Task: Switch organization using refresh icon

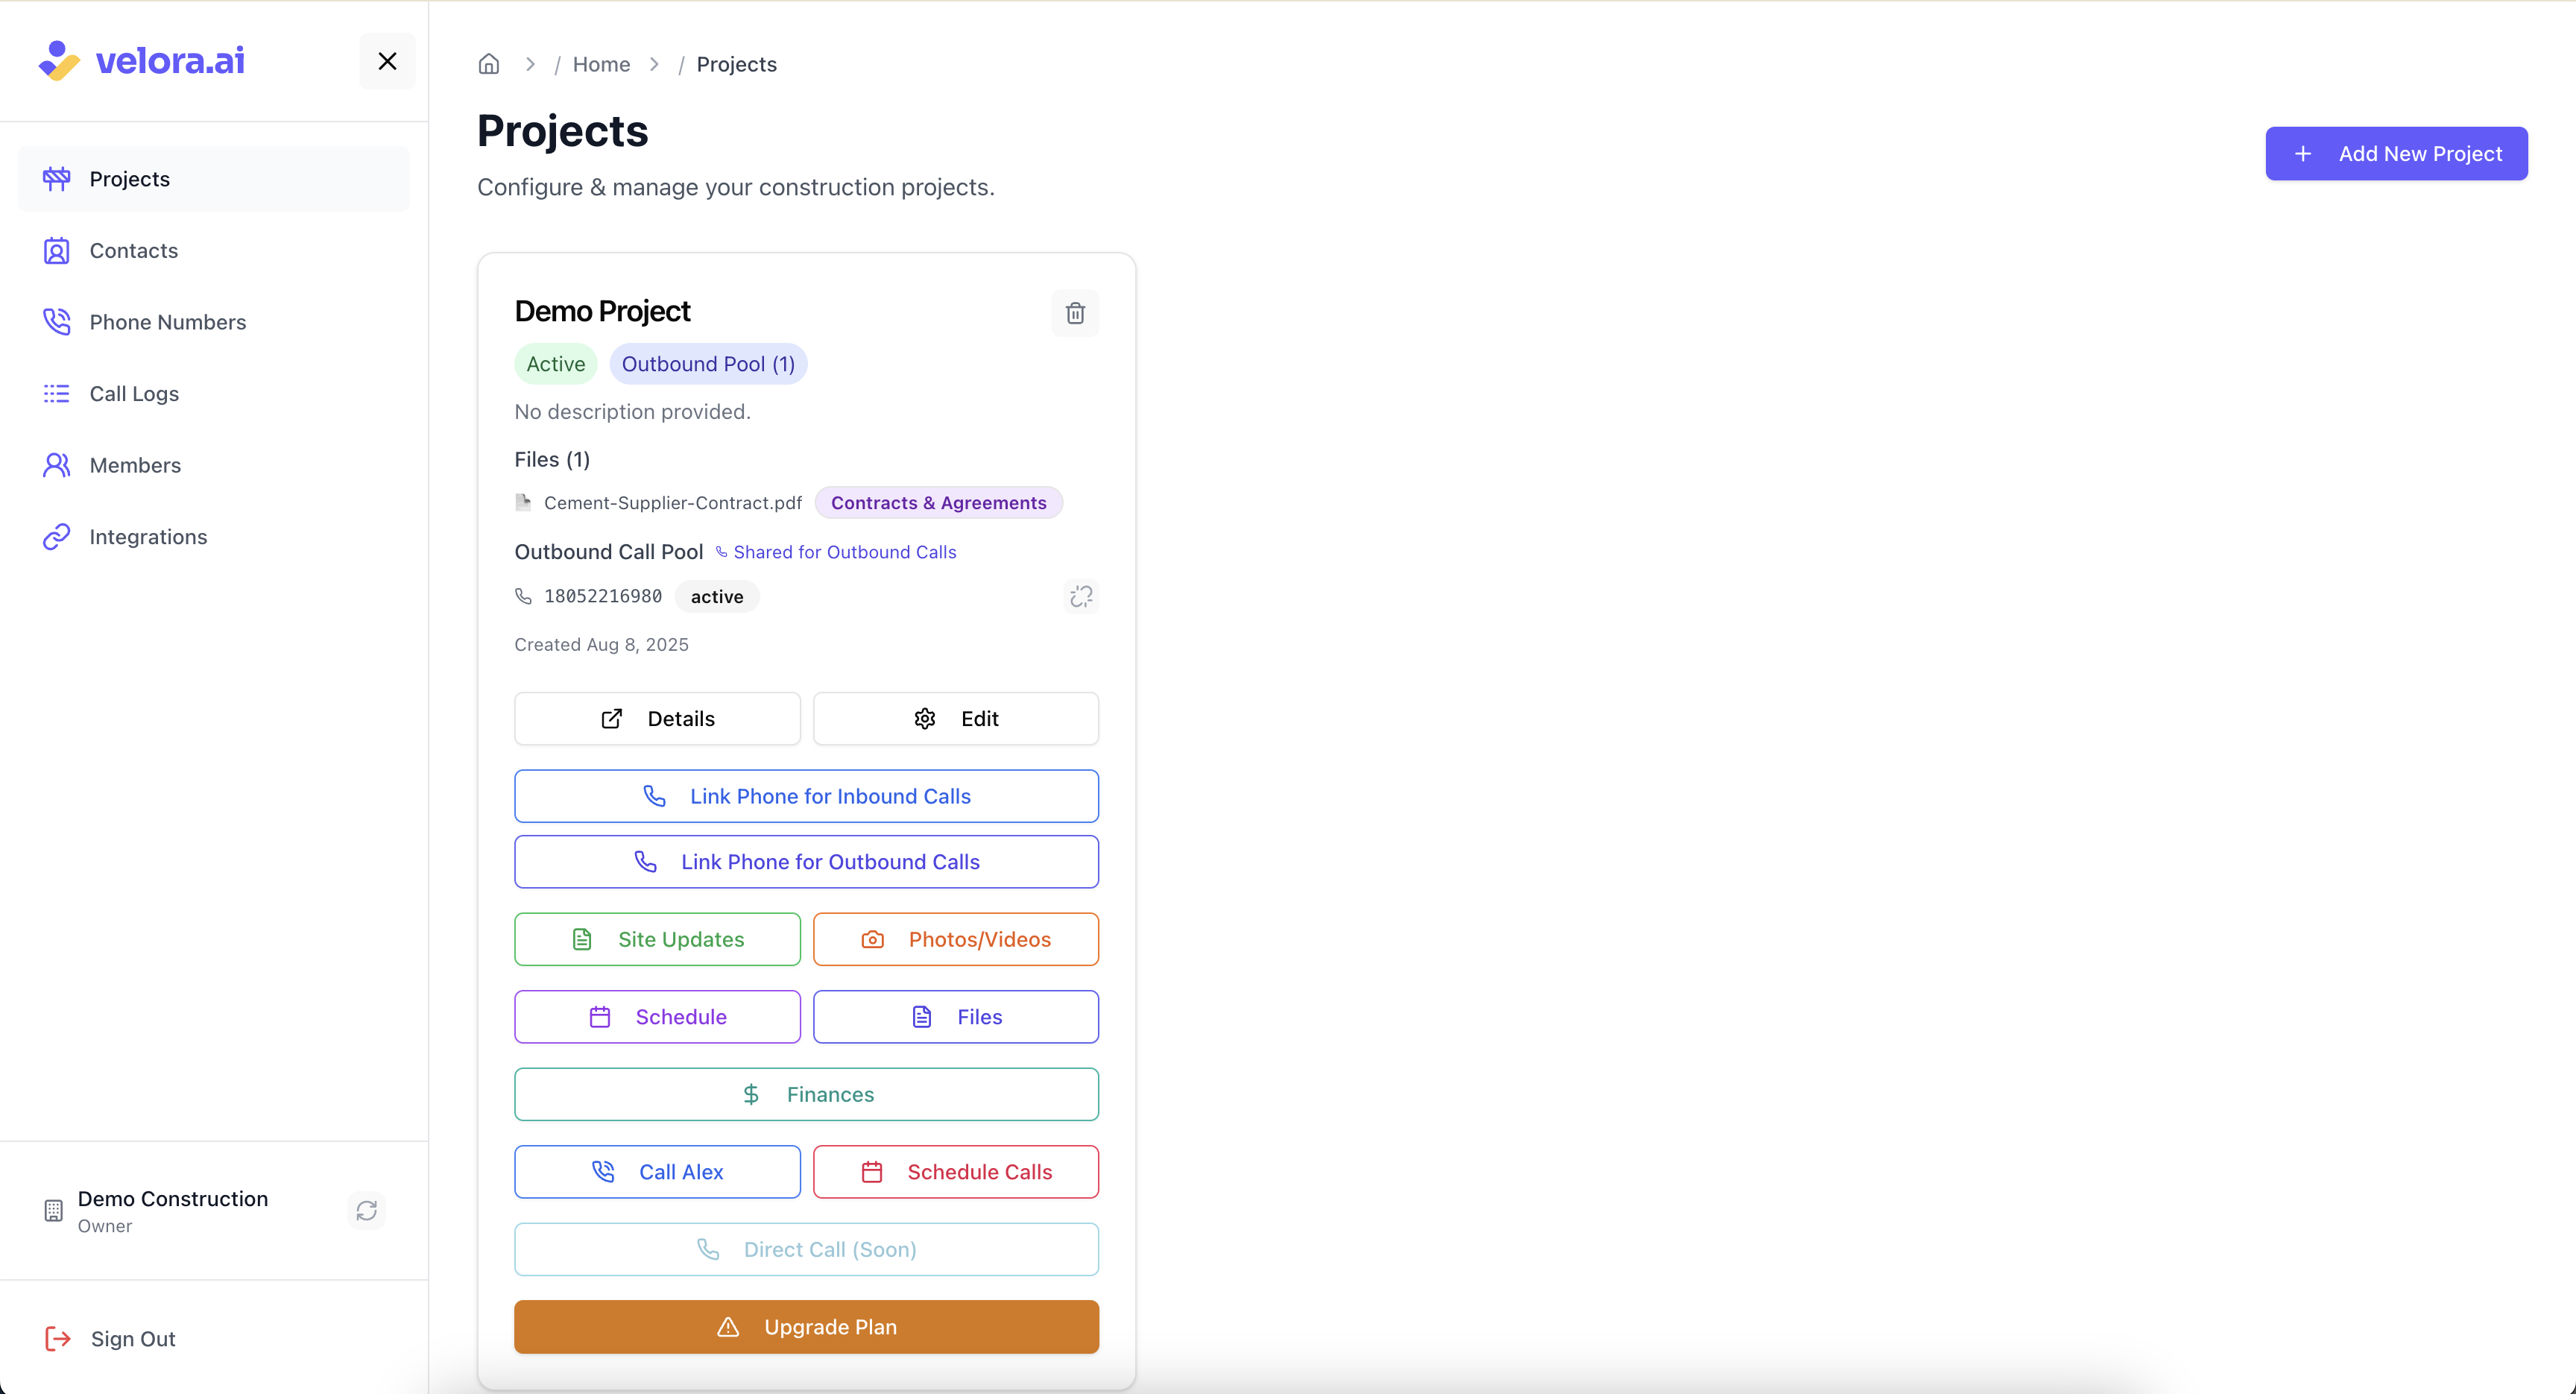Action: [366, 1211]
